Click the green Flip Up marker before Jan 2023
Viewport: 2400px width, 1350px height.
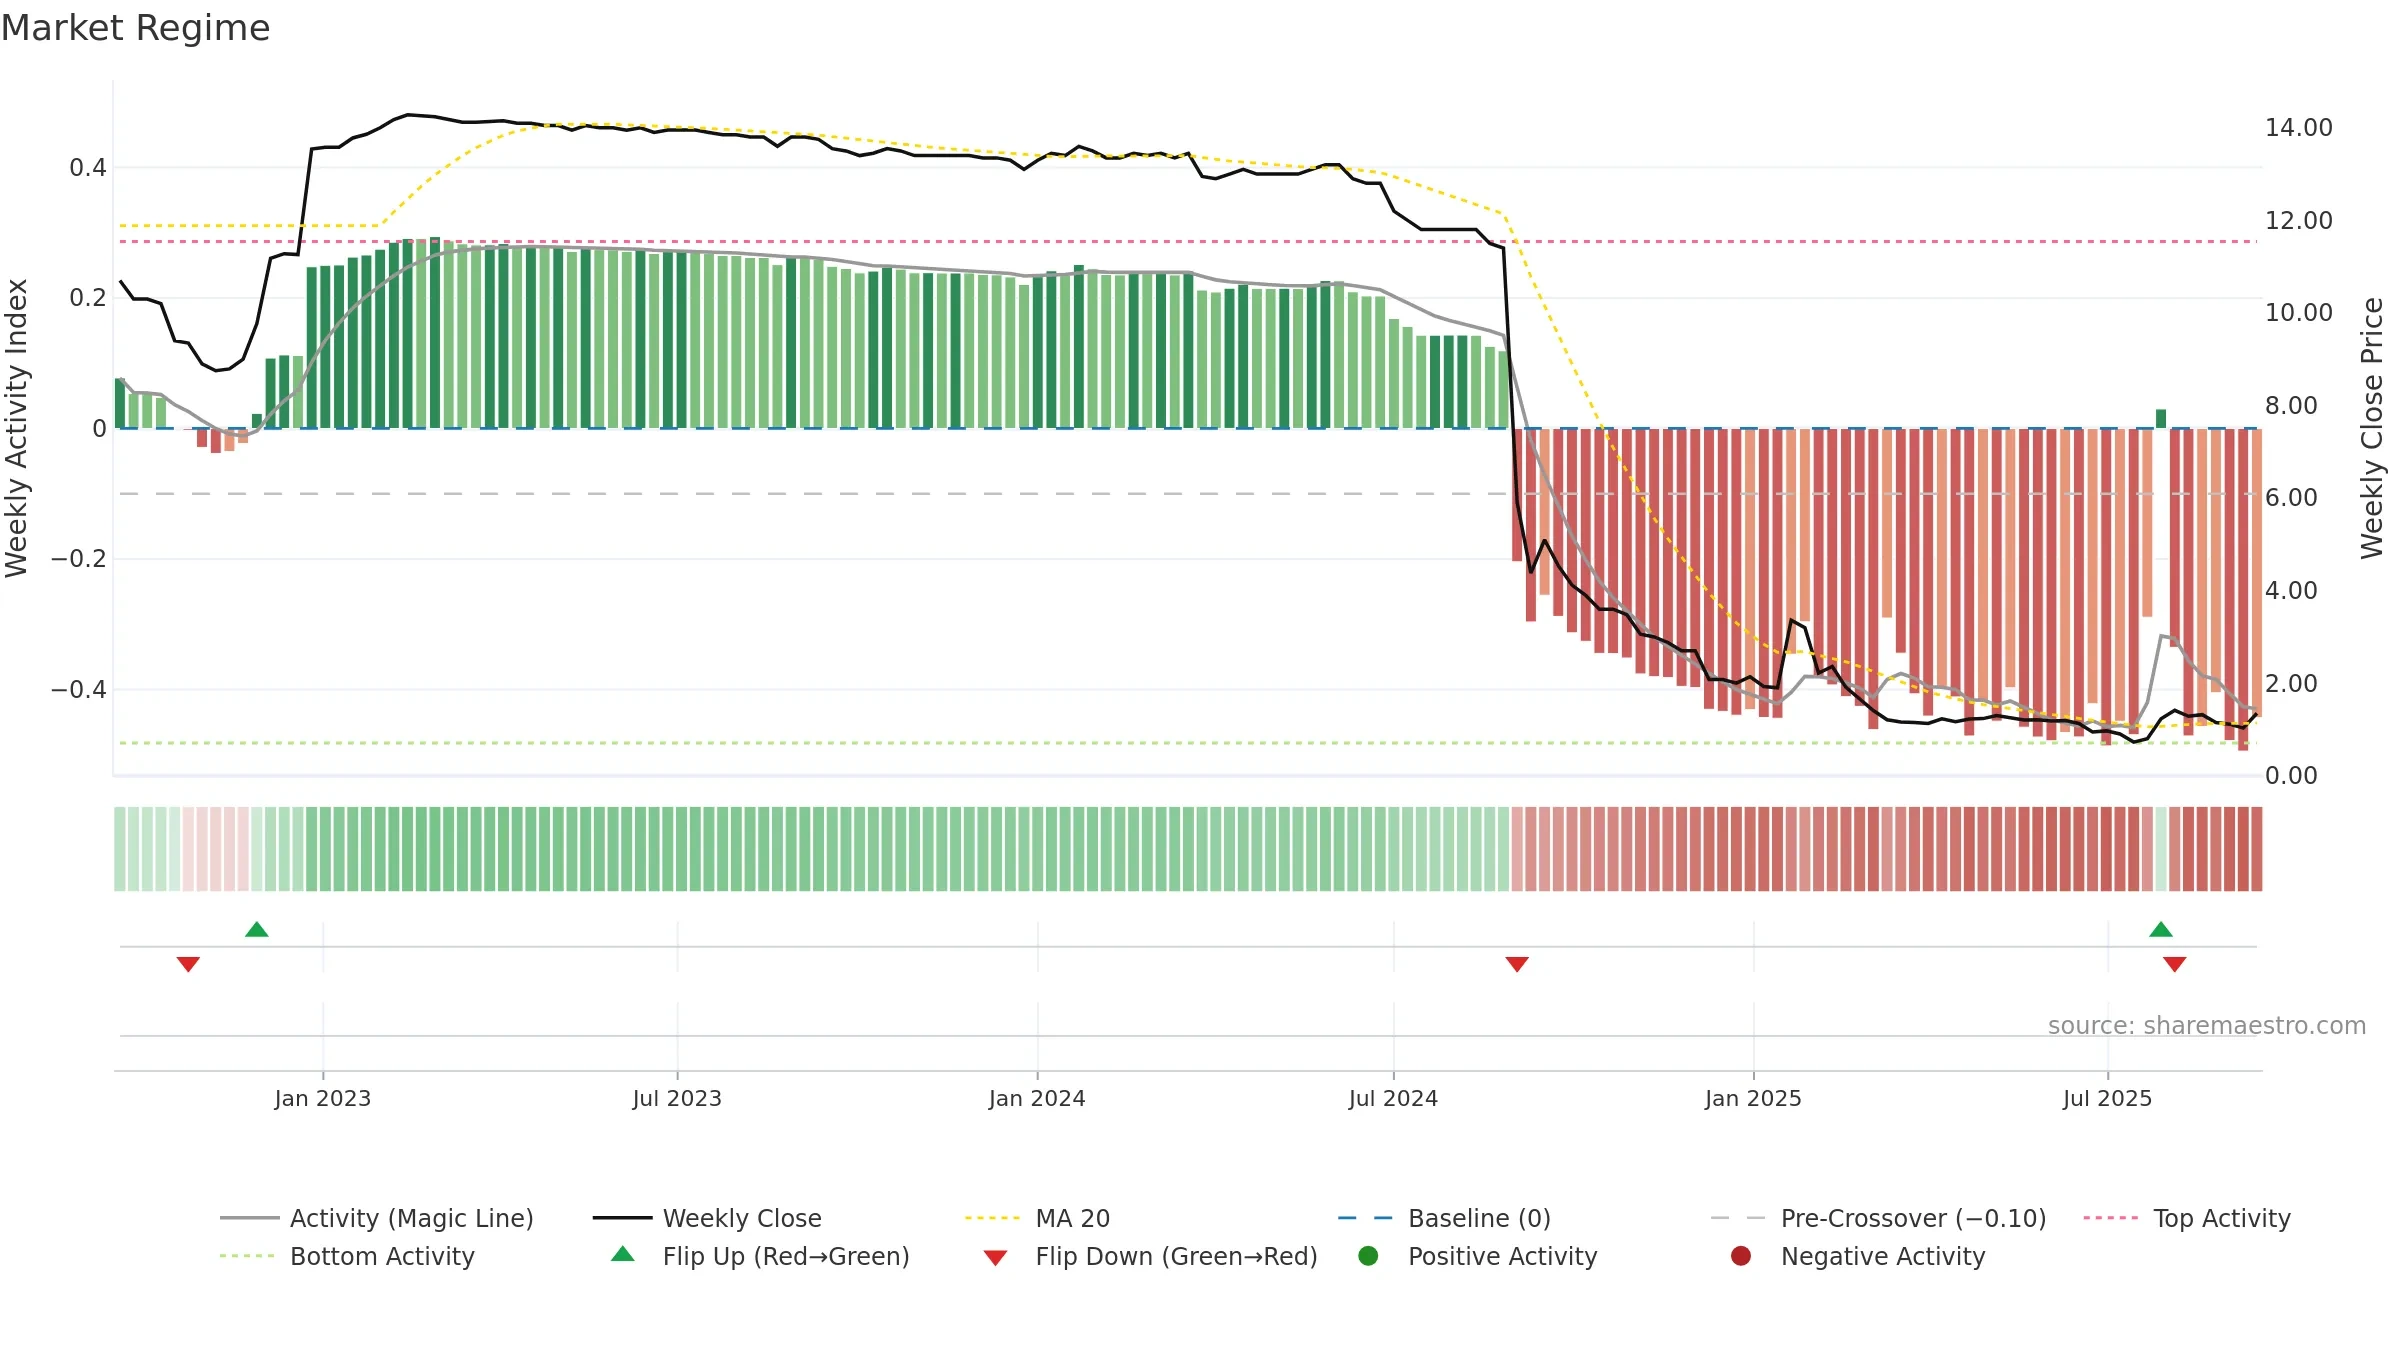click(x=257, y=929)
